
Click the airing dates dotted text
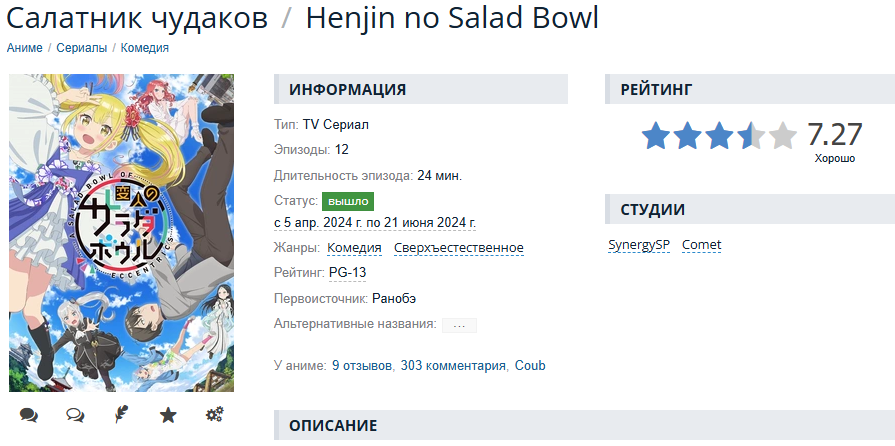[x=375, y=222]
